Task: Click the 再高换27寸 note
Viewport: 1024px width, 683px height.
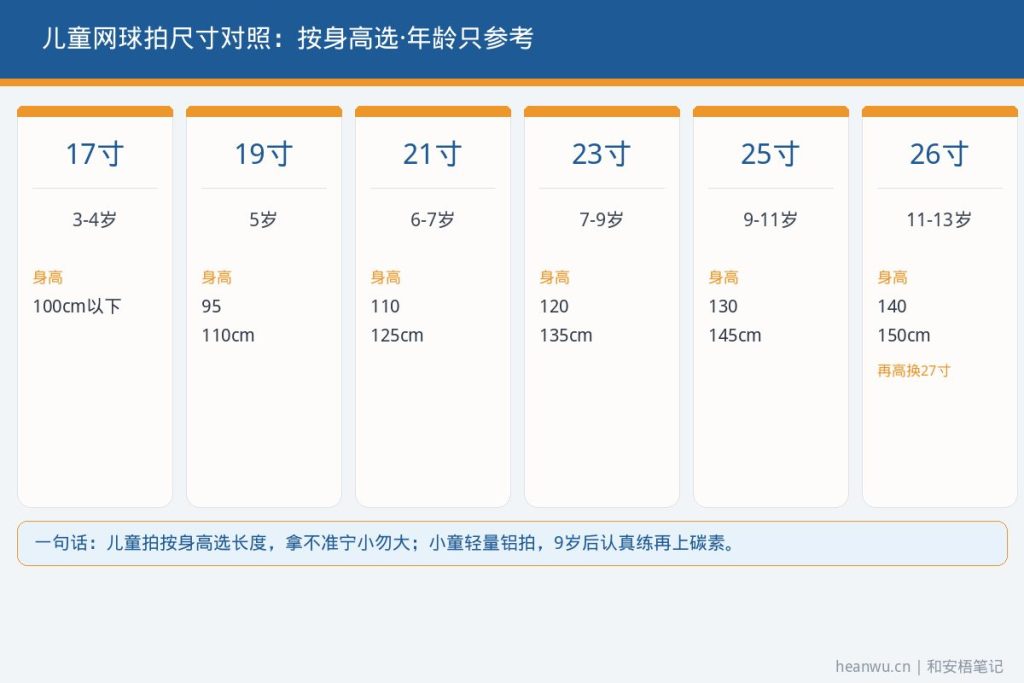Action: click(x=914, y=371)
